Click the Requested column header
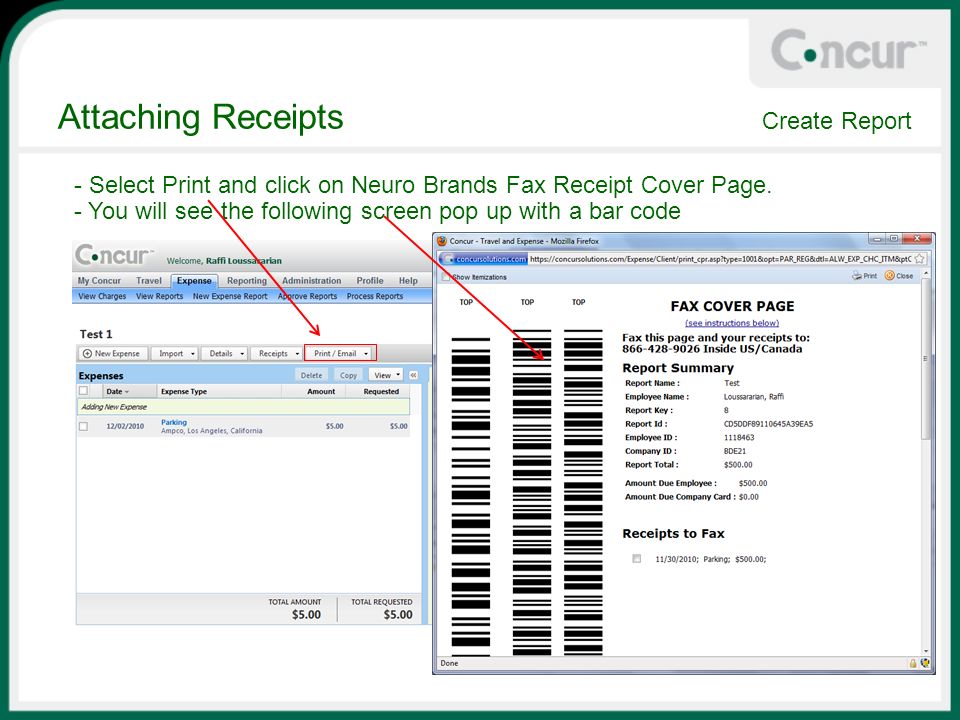This screenshot has width=960, height=720. click(x=381, y=391)
